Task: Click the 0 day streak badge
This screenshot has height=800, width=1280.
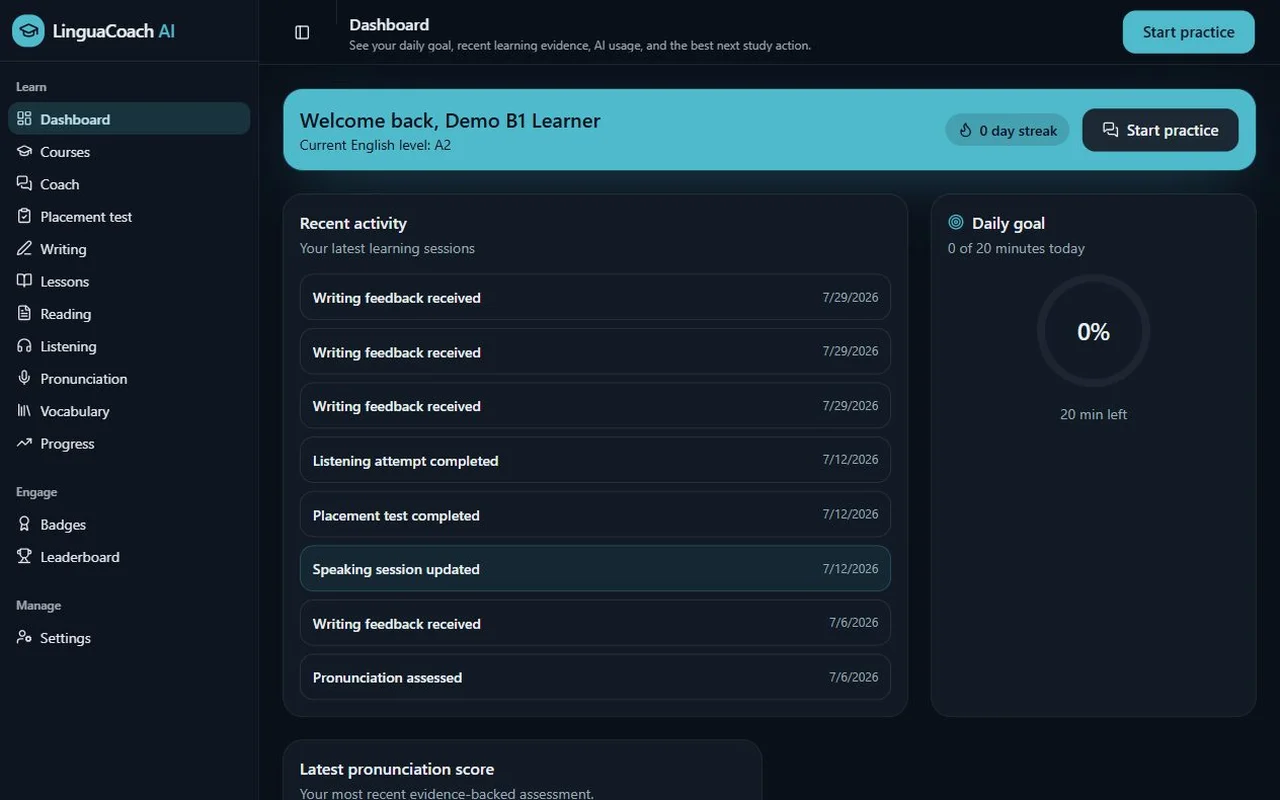Action: [x=1008, y=130]
